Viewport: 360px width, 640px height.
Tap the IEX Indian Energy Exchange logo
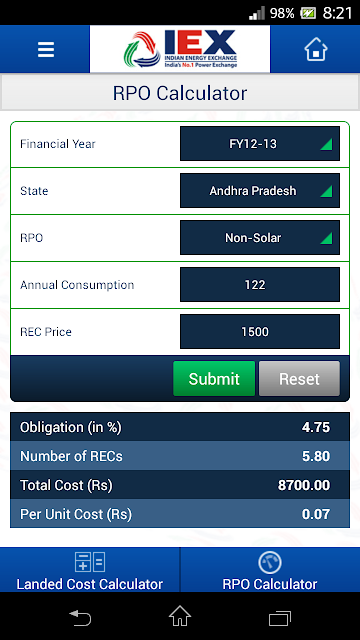point(180,49)
